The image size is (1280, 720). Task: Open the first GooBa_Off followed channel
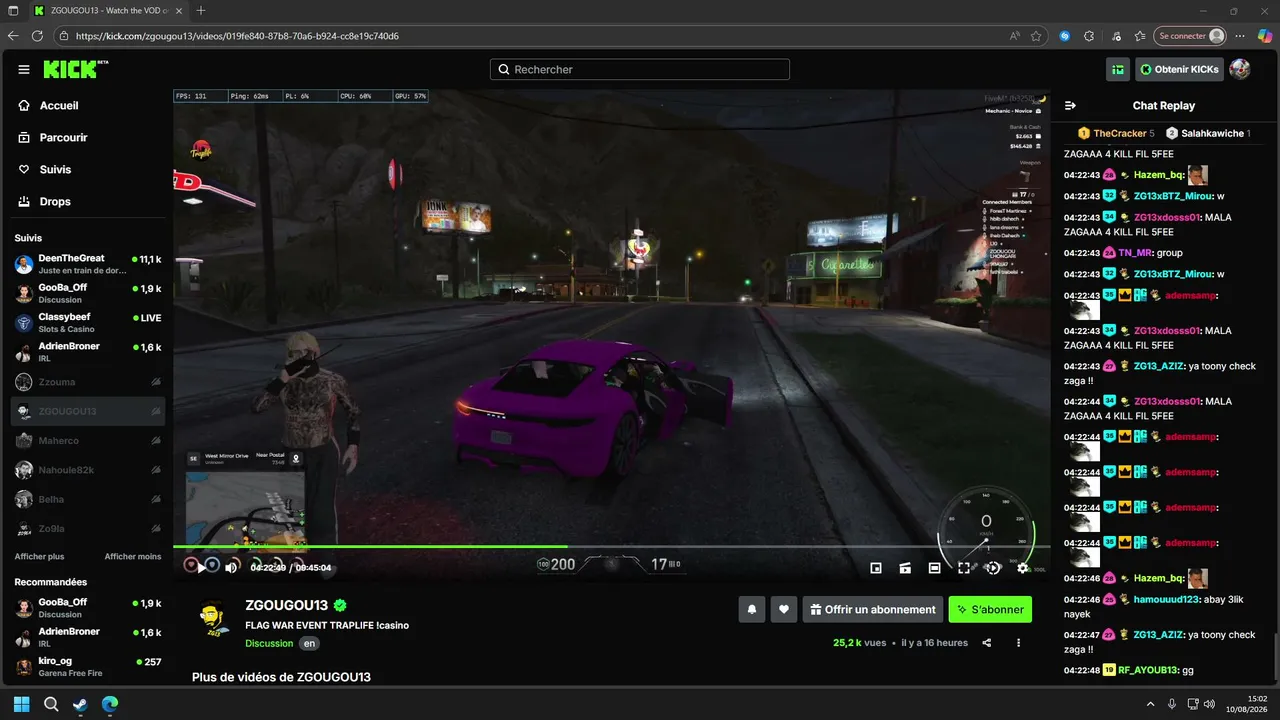coord(88,294)
